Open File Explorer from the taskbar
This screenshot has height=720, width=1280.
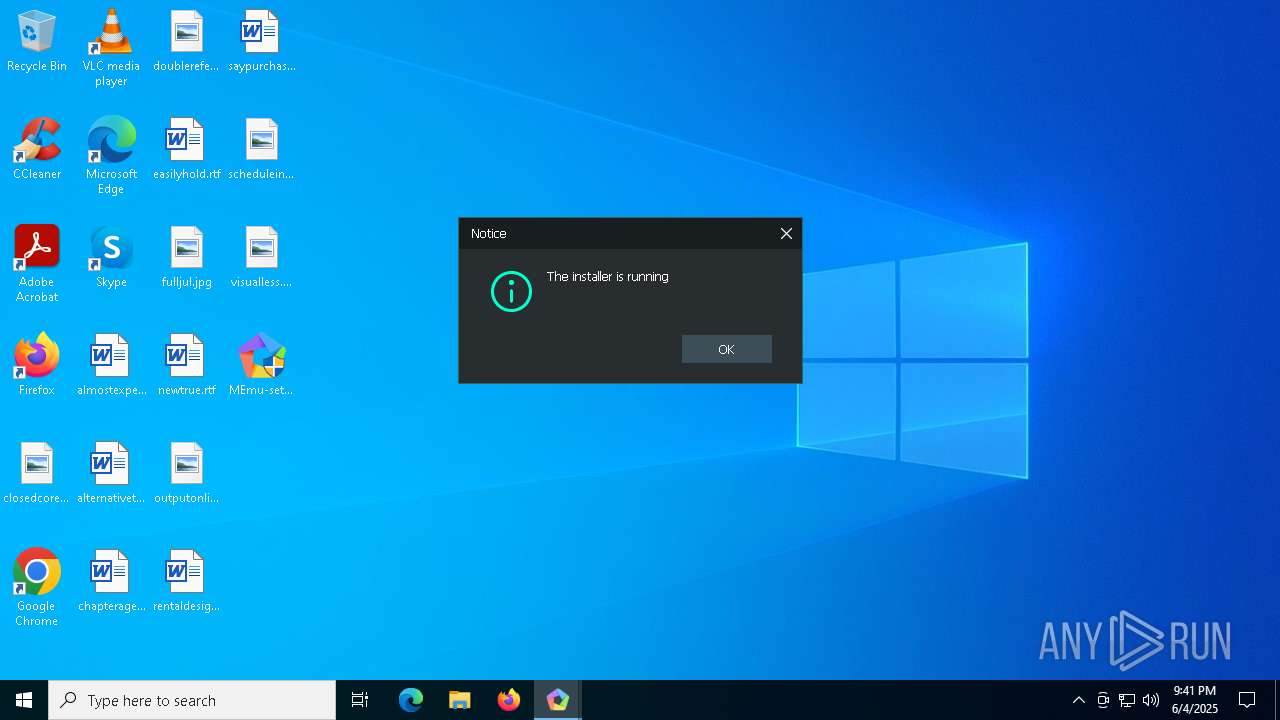pyautogui.click(x=460, y=700)
